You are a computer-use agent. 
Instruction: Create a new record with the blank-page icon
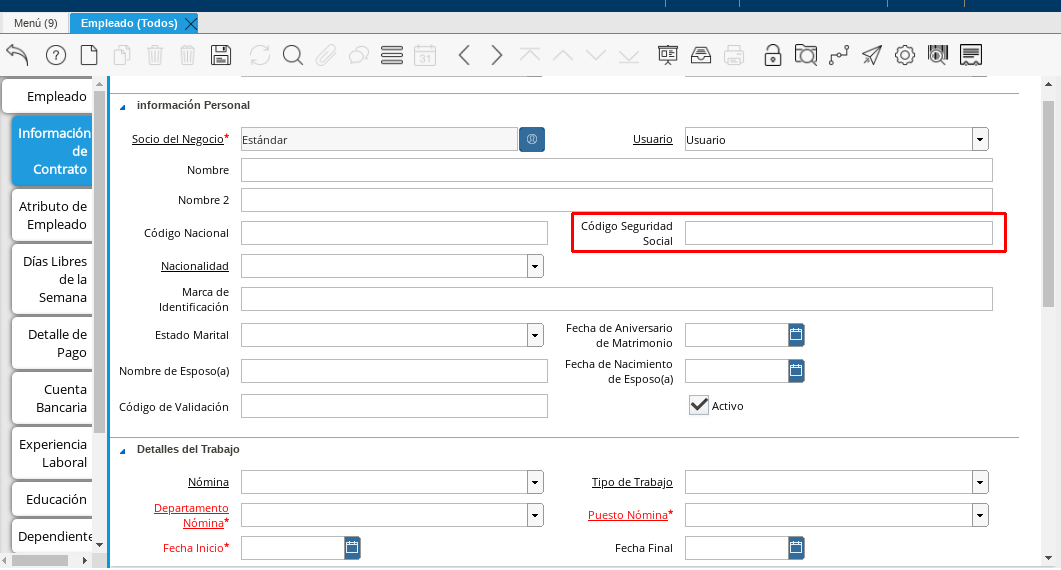89,55
